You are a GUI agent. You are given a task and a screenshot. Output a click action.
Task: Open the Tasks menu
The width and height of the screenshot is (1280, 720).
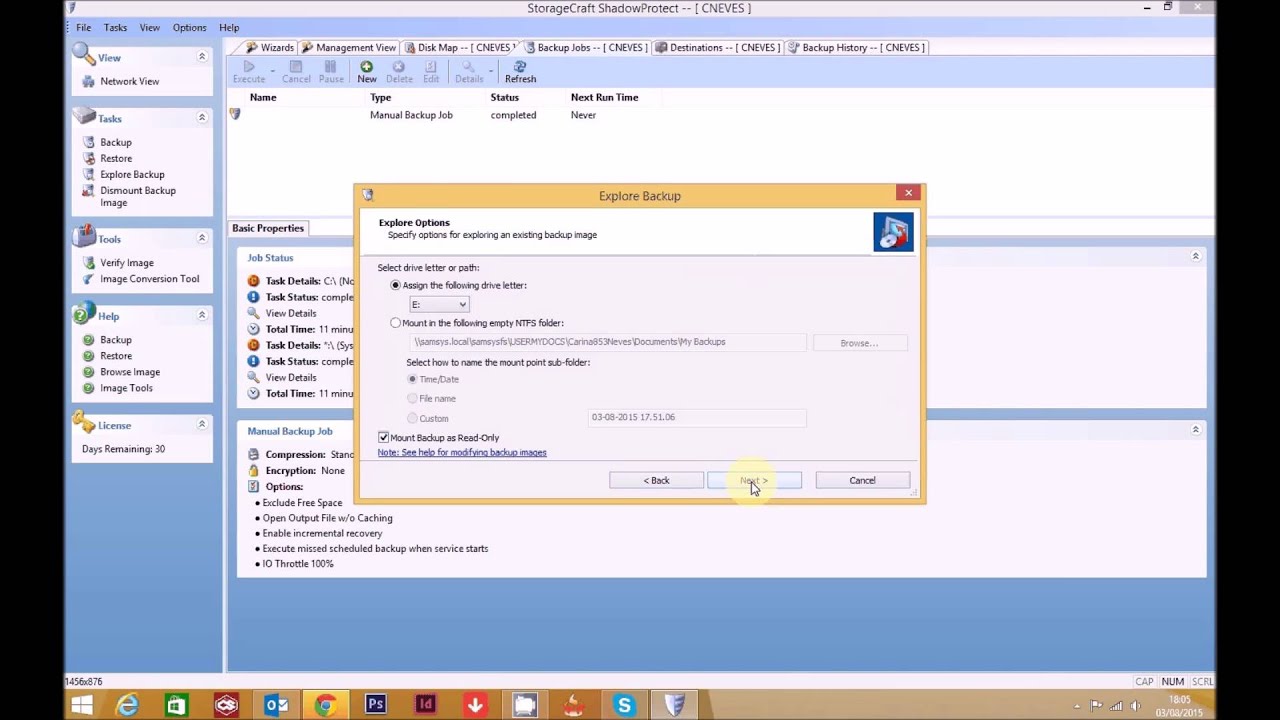coord(115,28)
